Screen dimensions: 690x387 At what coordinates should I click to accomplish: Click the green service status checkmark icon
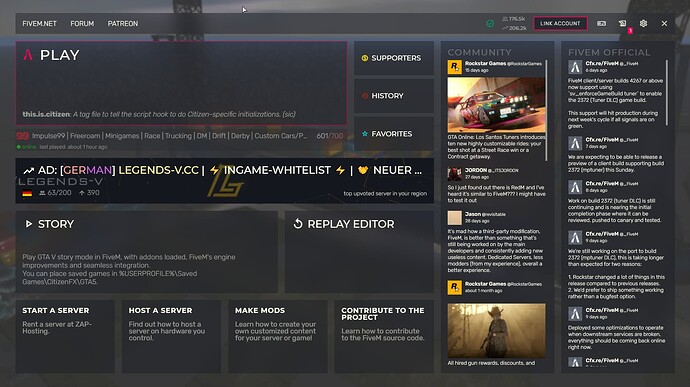coord(490,23)
